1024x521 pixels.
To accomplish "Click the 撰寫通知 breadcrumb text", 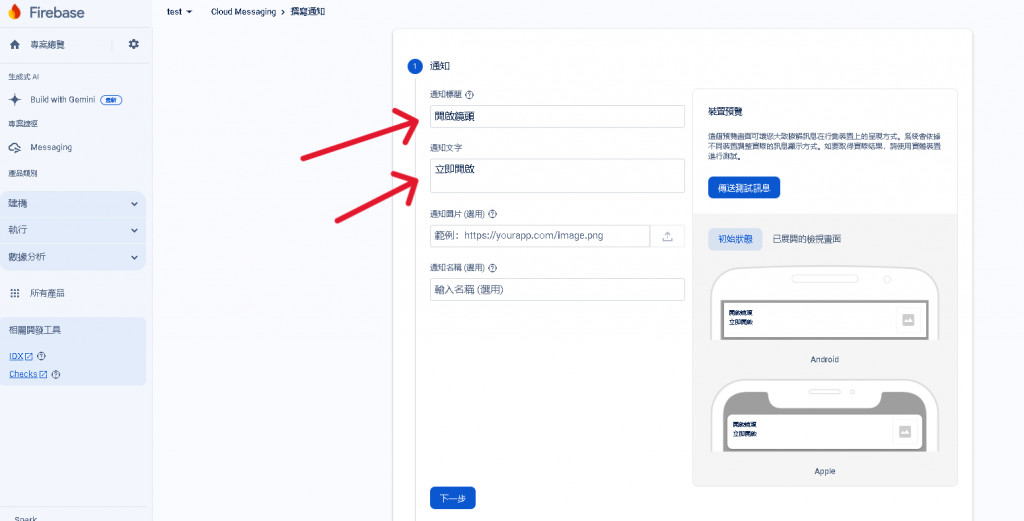I will (x=308, y=12).
